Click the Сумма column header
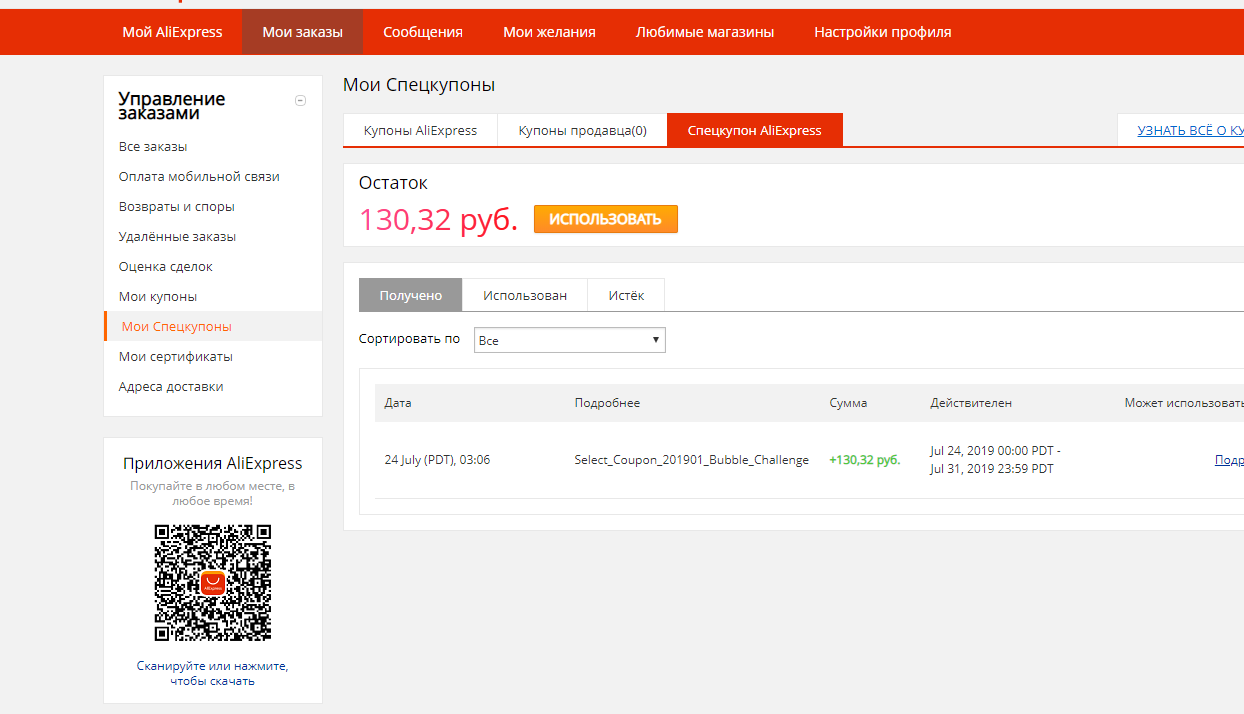 pyautogui.click(x=848, y=403)
